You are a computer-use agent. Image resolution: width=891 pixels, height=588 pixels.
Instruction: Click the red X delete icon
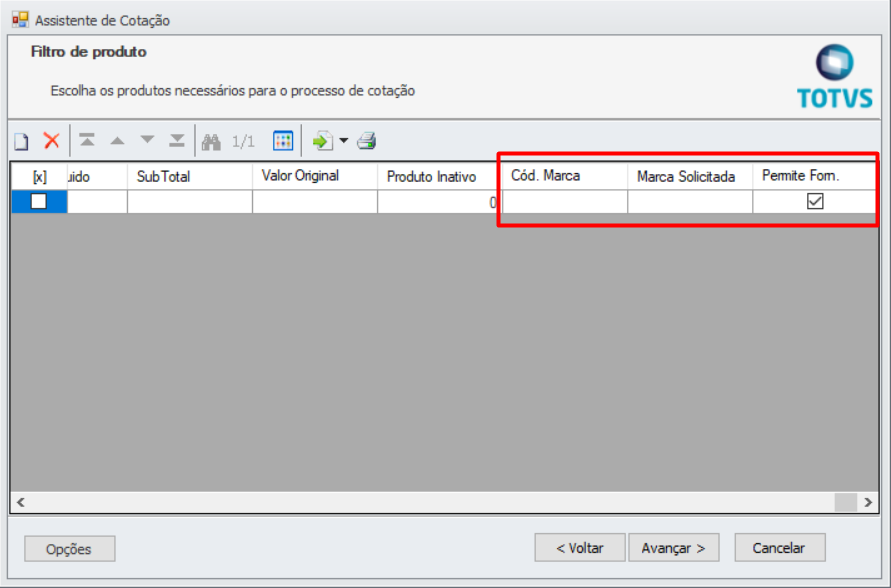tap(52, 140)
